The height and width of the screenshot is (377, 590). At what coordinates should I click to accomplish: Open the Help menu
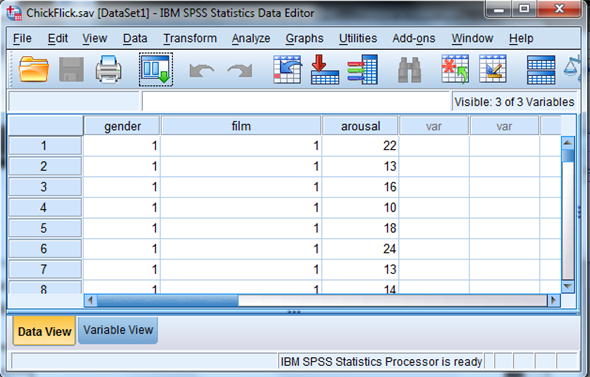click(521, 38)
